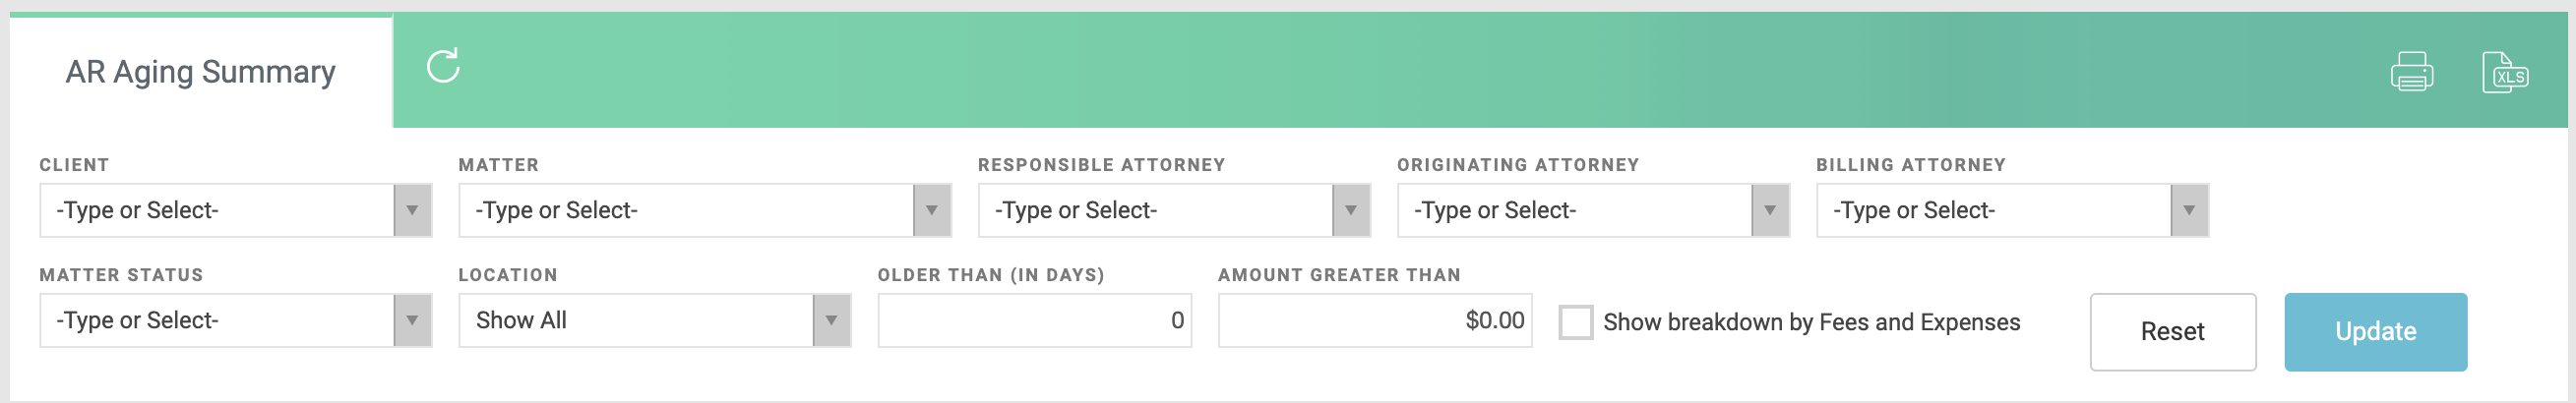Click the Billing Attorney text box
Image resolution: width=2576 pixels, height=403 pixels.
[1992, 211]
